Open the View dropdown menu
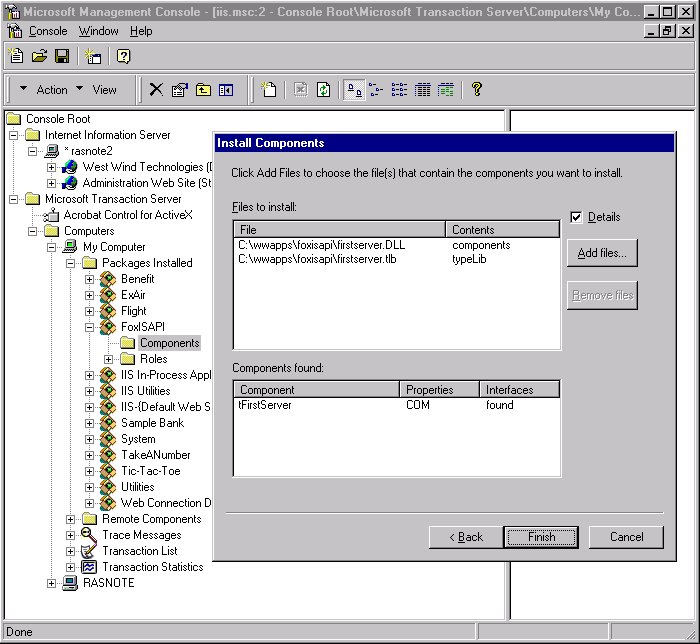 96,90
